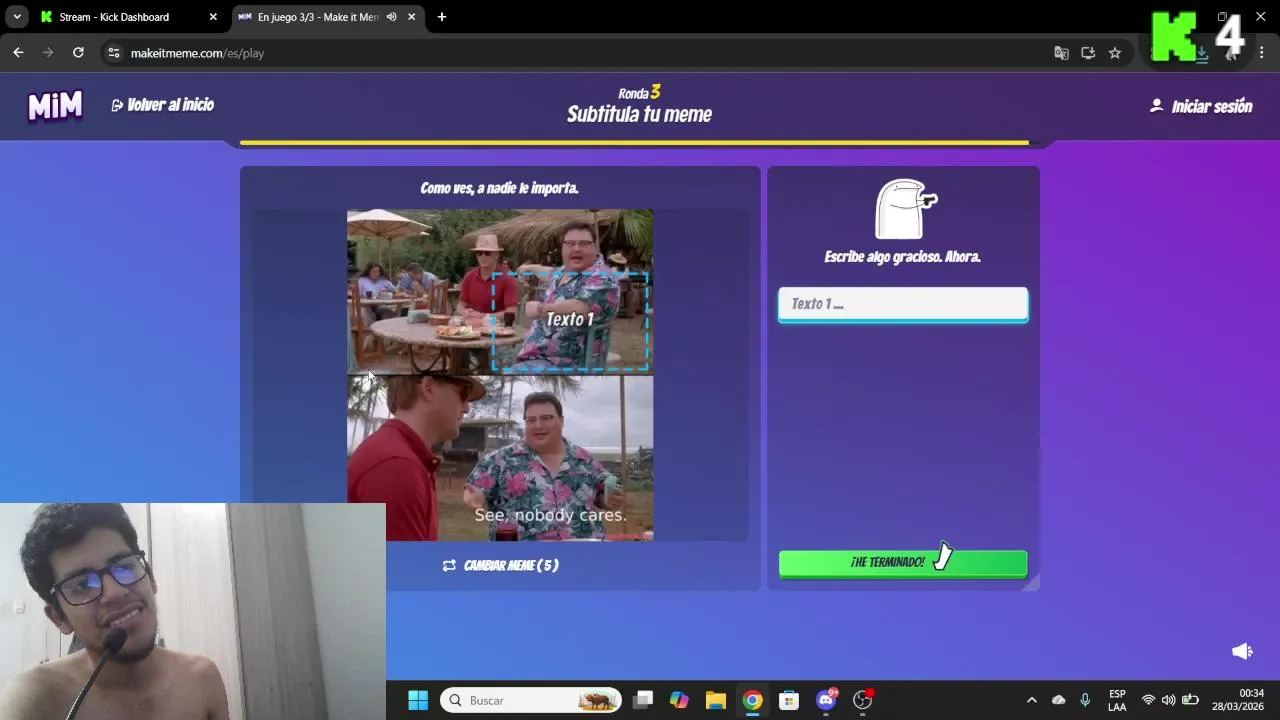
Task: Click Iniciar sesión link
Action: coord(1201,106)
